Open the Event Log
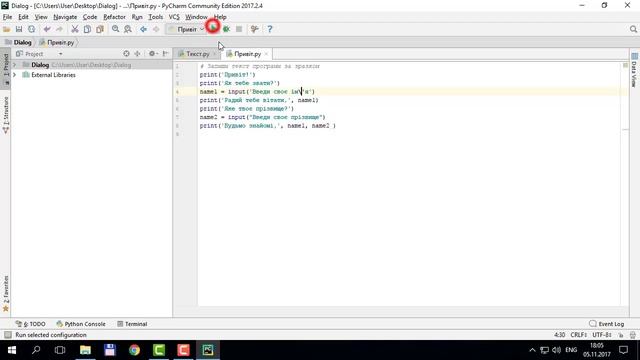This screenshot has width=640, height=360. 607,324
